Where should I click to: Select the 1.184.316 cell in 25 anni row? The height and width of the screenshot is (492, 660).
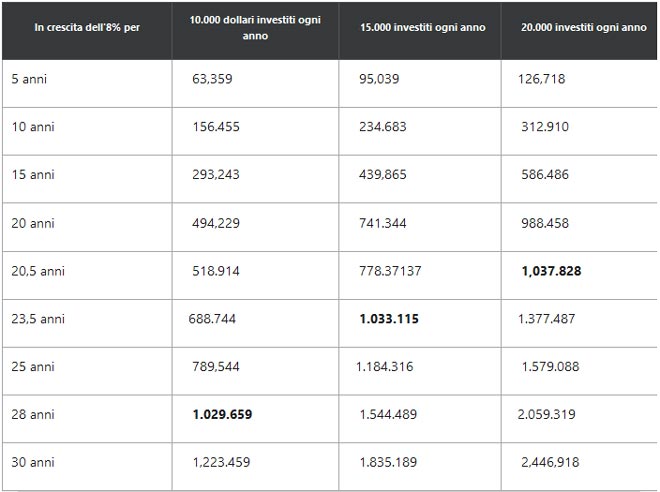click(x=384, y=367)
